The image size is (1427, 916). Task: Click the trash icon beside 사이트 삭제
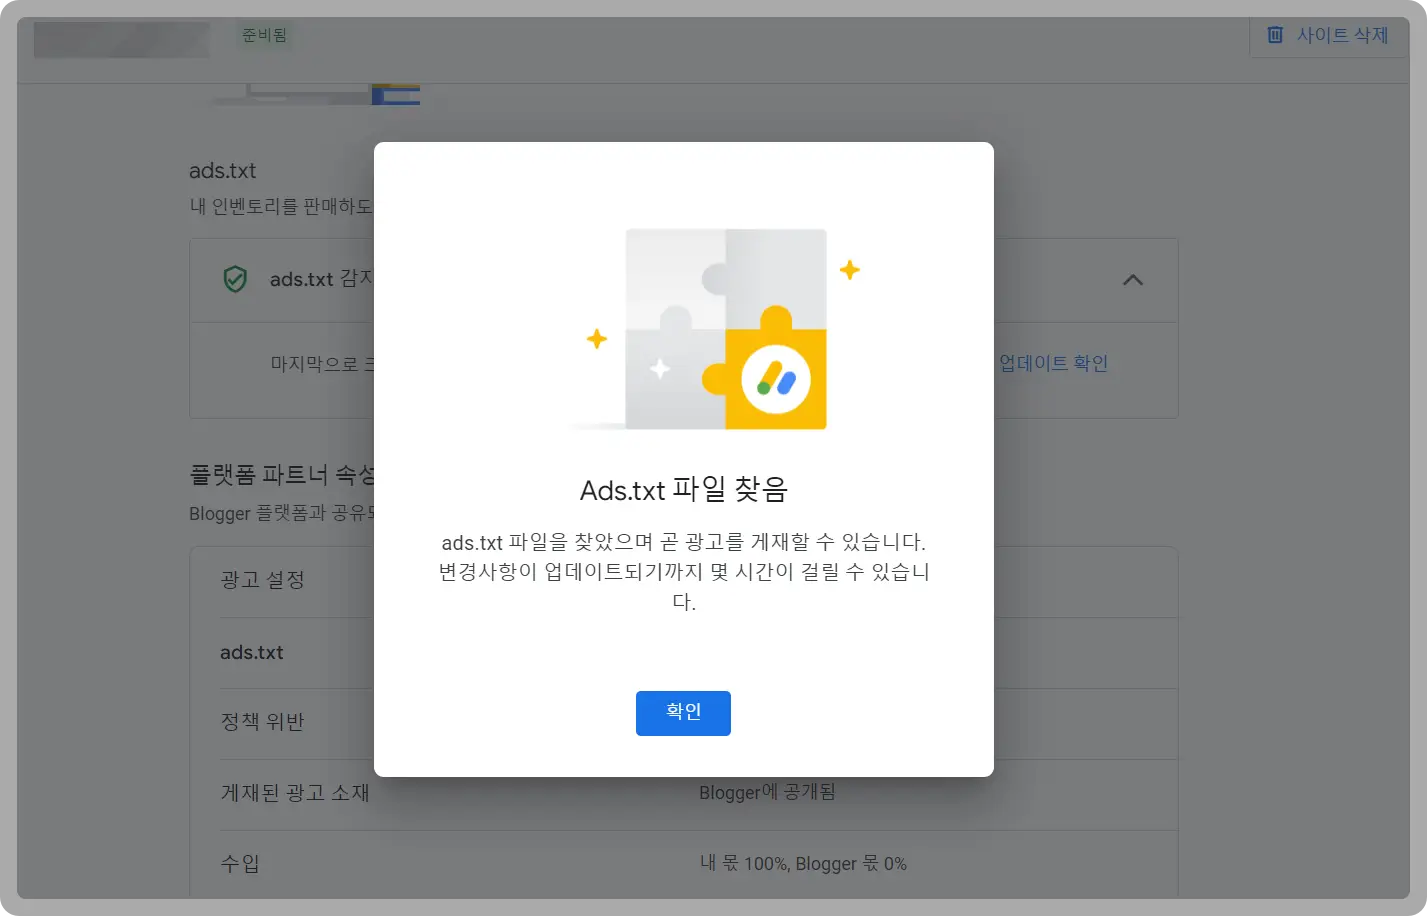click(1275, 35)
